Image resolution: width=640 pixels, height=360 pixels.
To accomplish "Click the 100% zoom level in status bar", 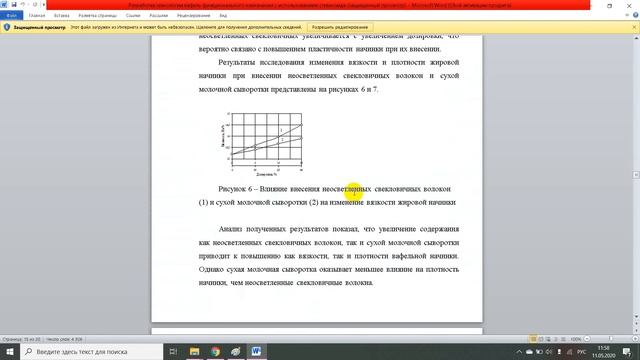I will (x=576, y=339).
